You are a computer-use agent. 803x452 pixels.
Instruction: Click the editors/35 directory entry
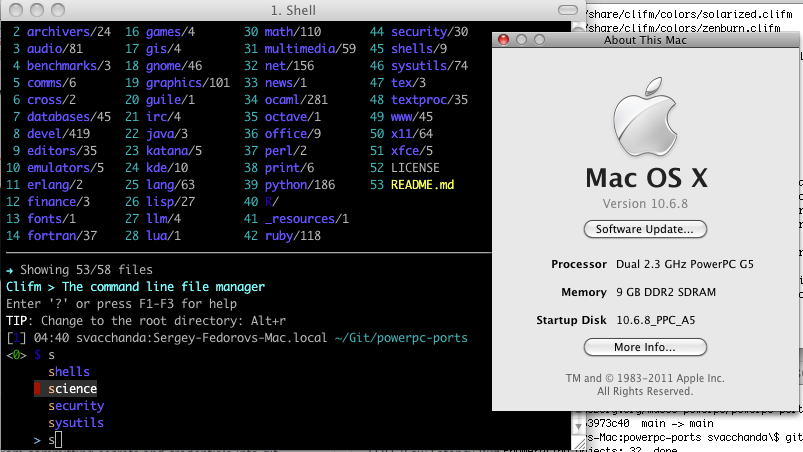tap(62, 150)
